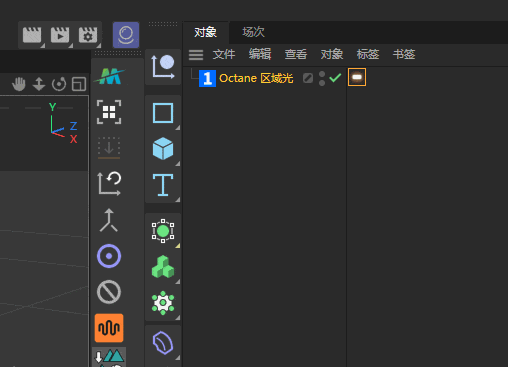Select the three-way axis arrow icon
This screenshot has width=508, height=367.
pos(109,220)
